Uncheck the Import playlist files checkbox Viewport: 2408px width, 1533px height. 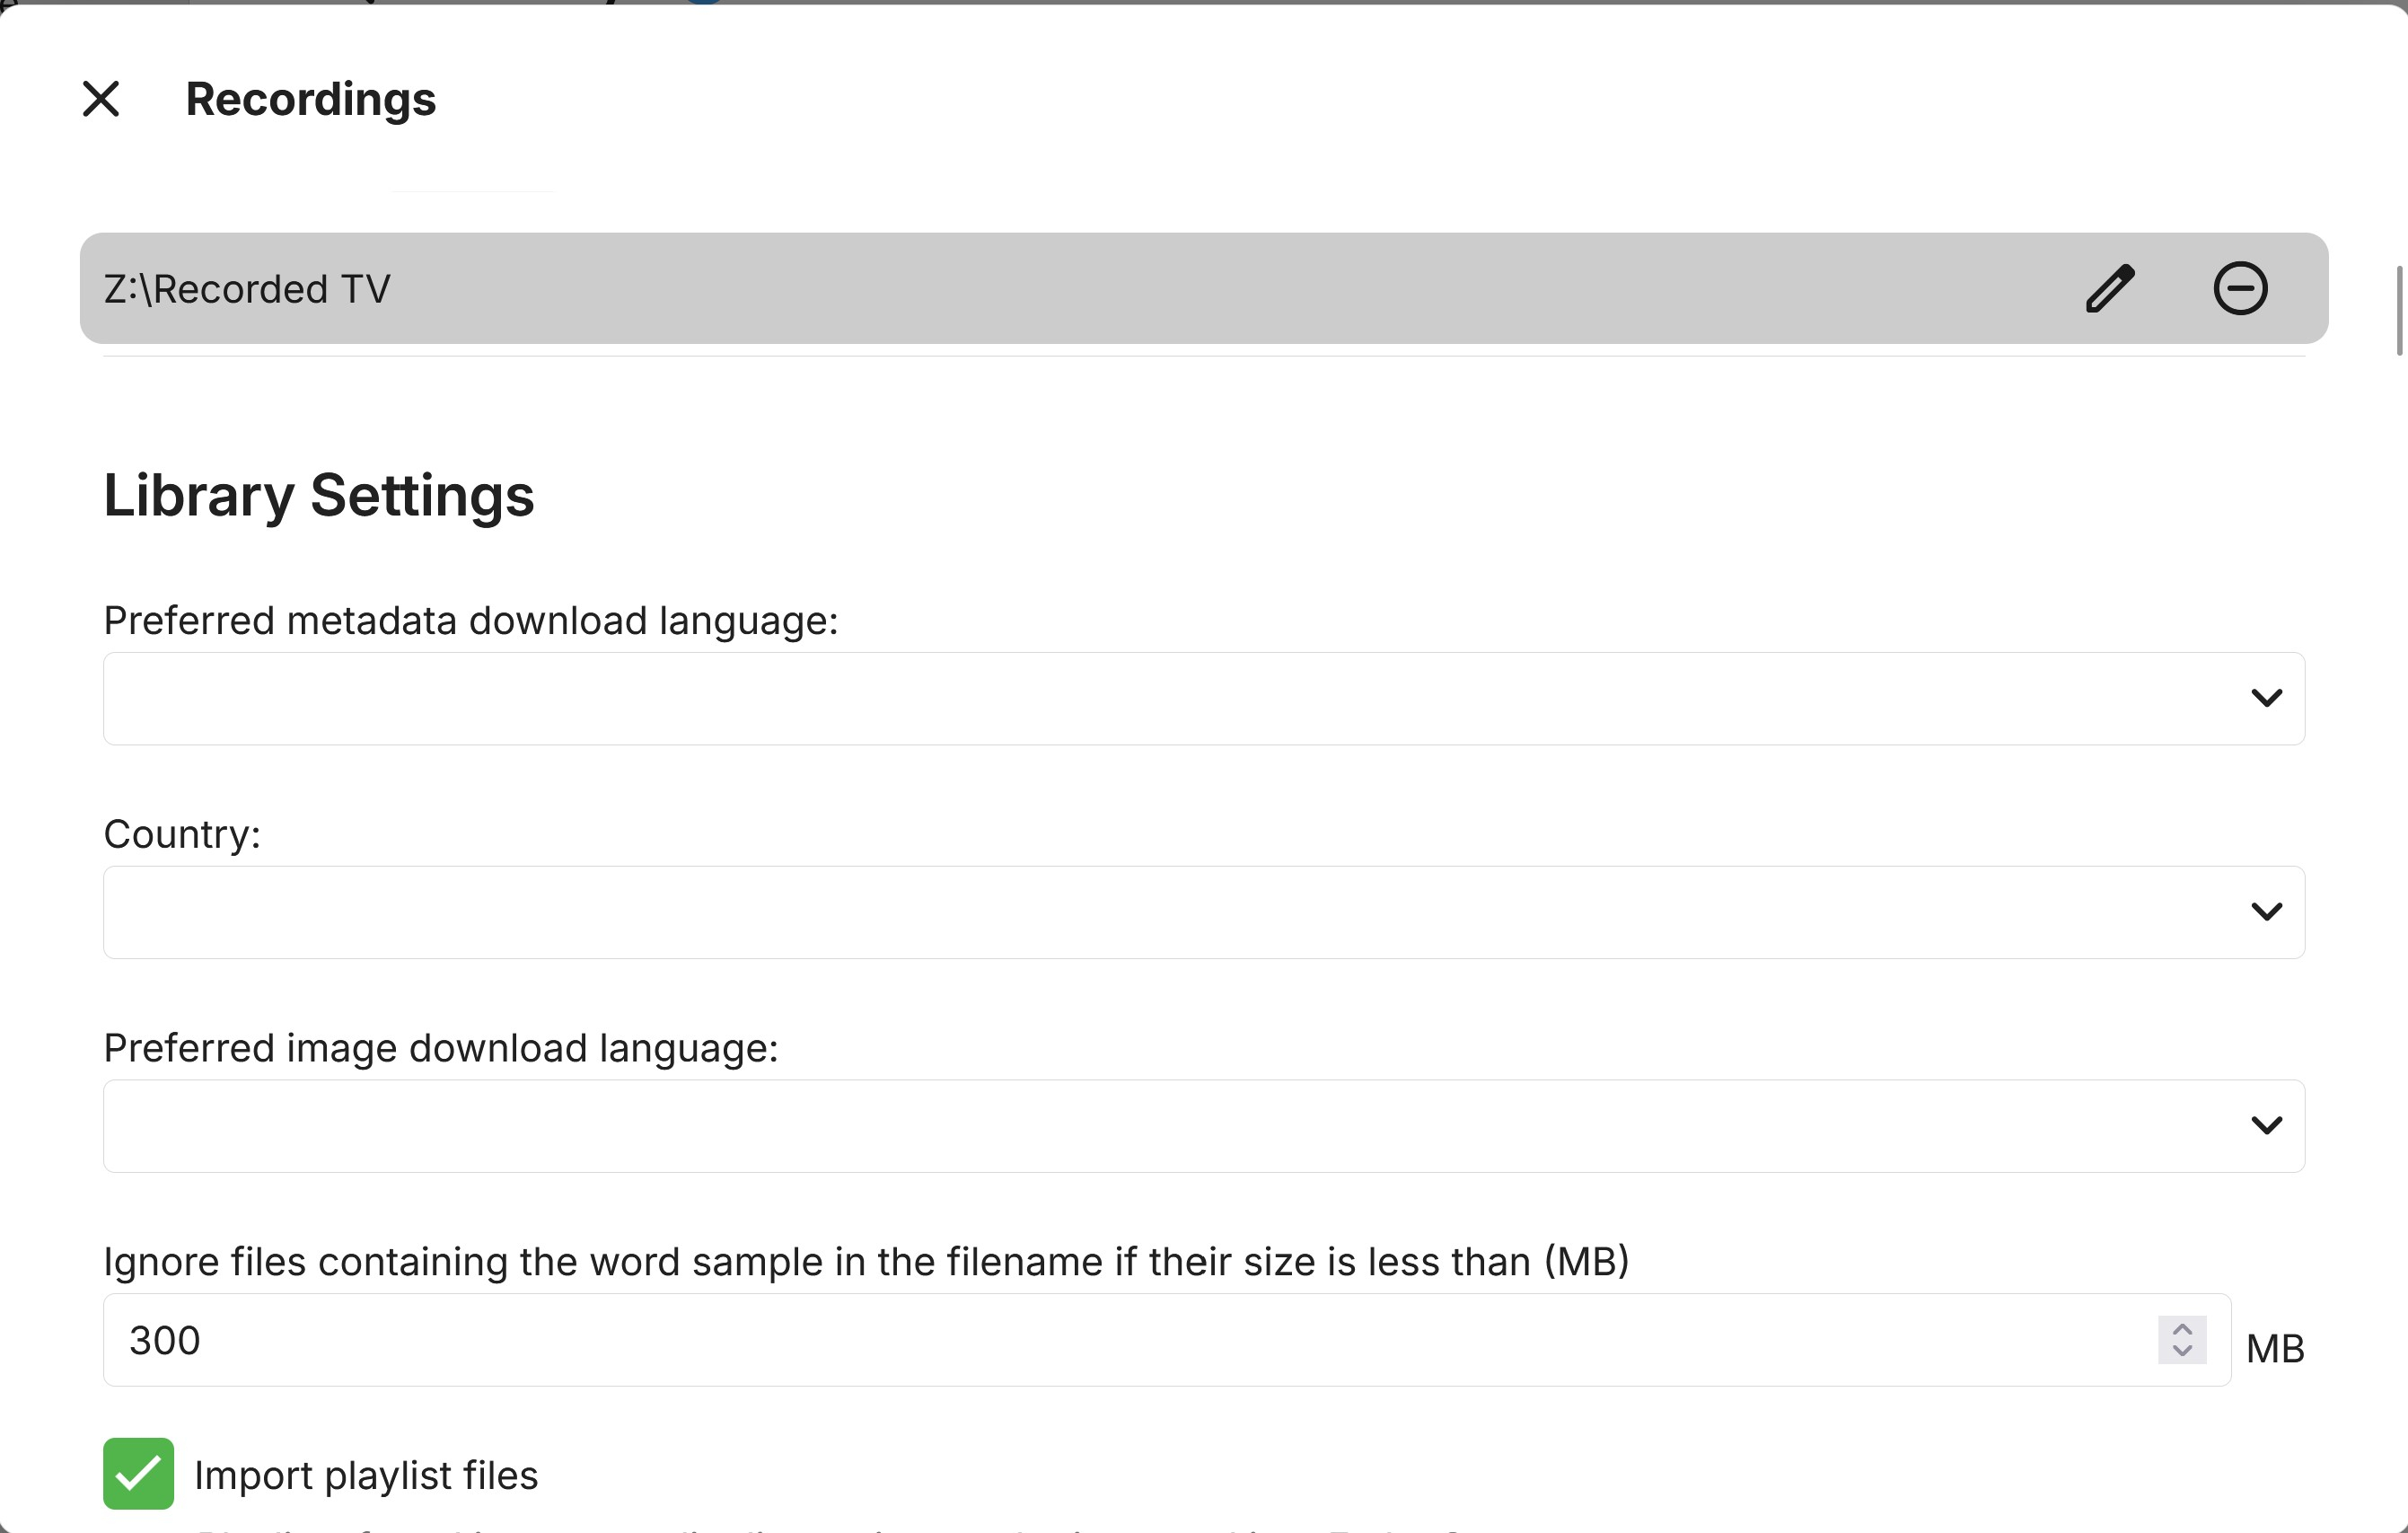[138, 1474]
